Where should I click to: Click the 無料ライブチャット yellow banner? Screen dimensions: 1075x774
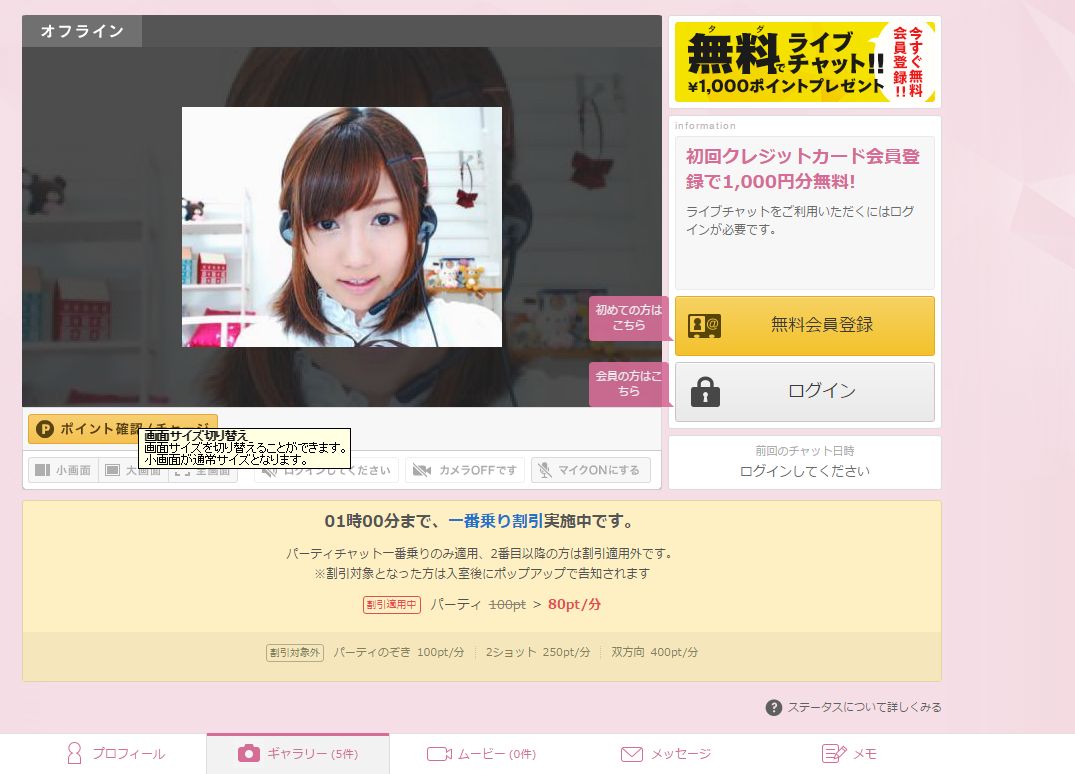(804, 62)
